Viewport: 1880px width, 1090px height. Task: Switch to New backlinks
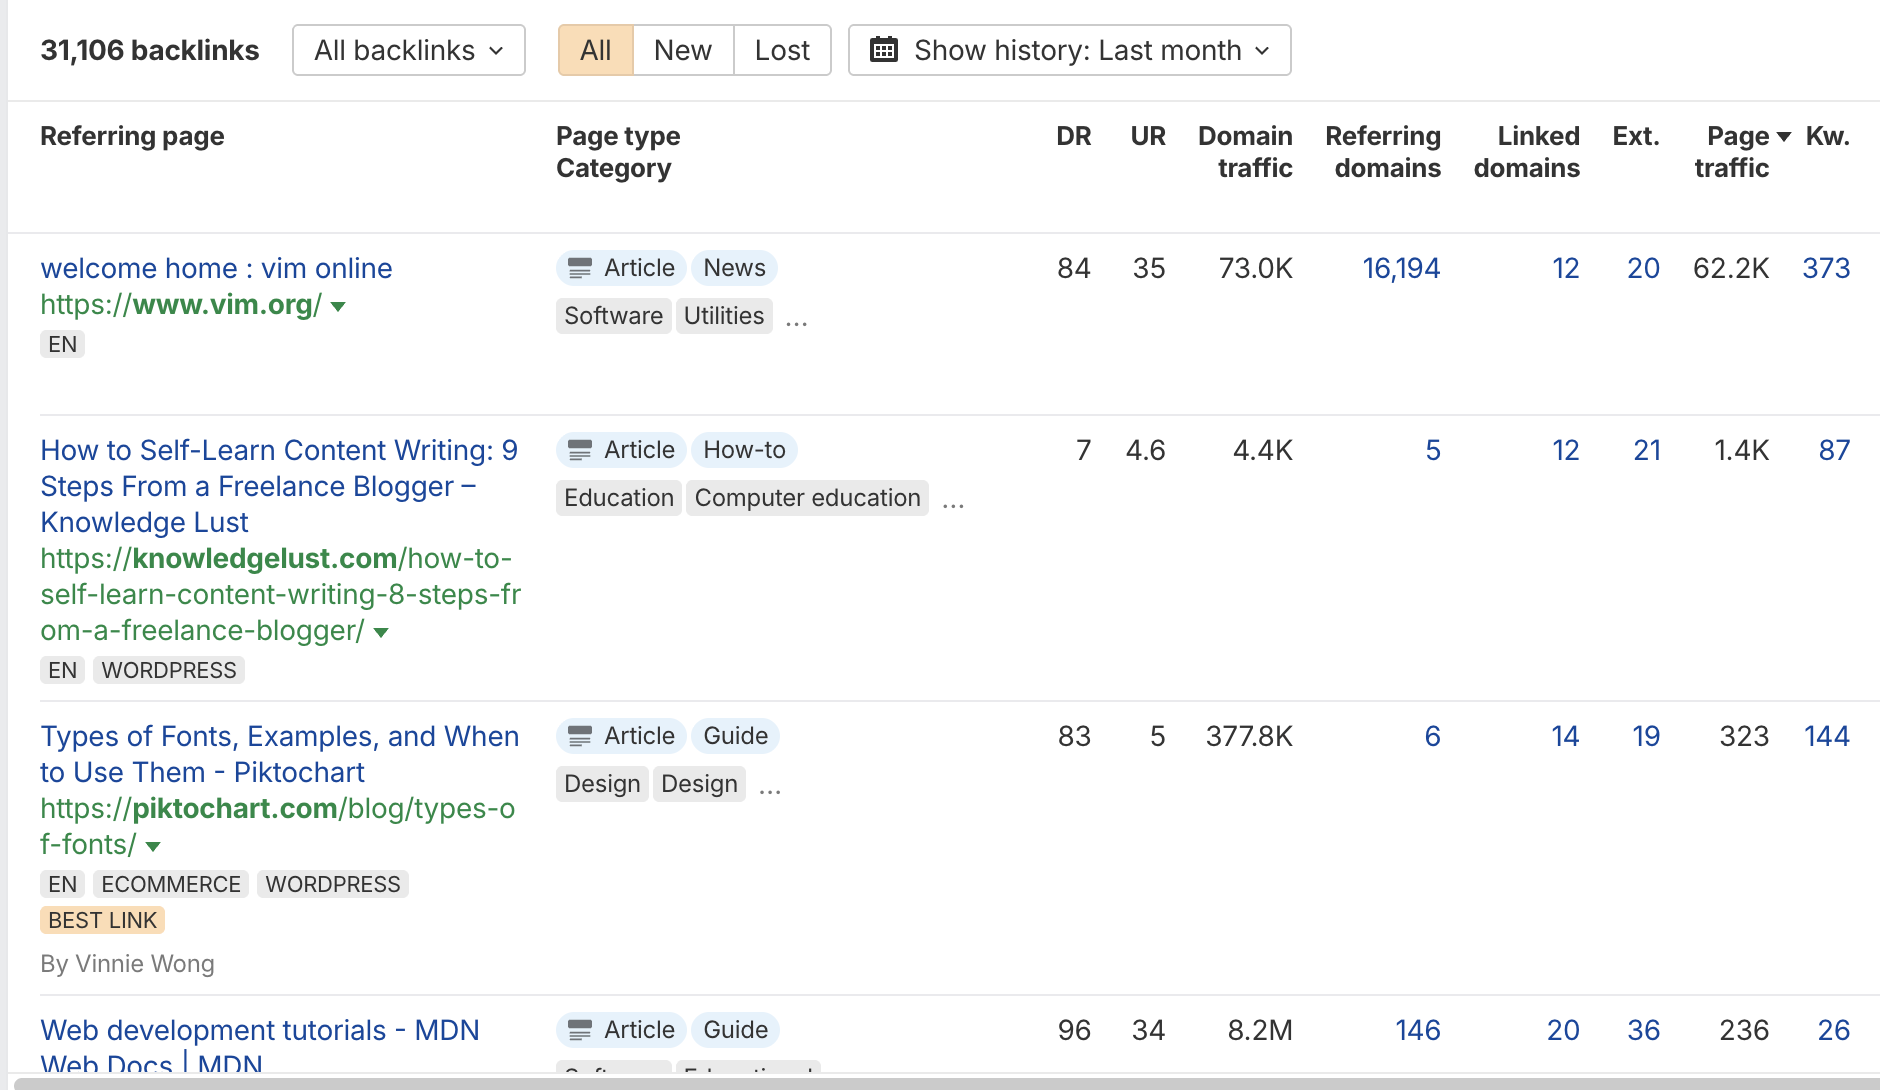pyautogui.click(x=683, y=50)
